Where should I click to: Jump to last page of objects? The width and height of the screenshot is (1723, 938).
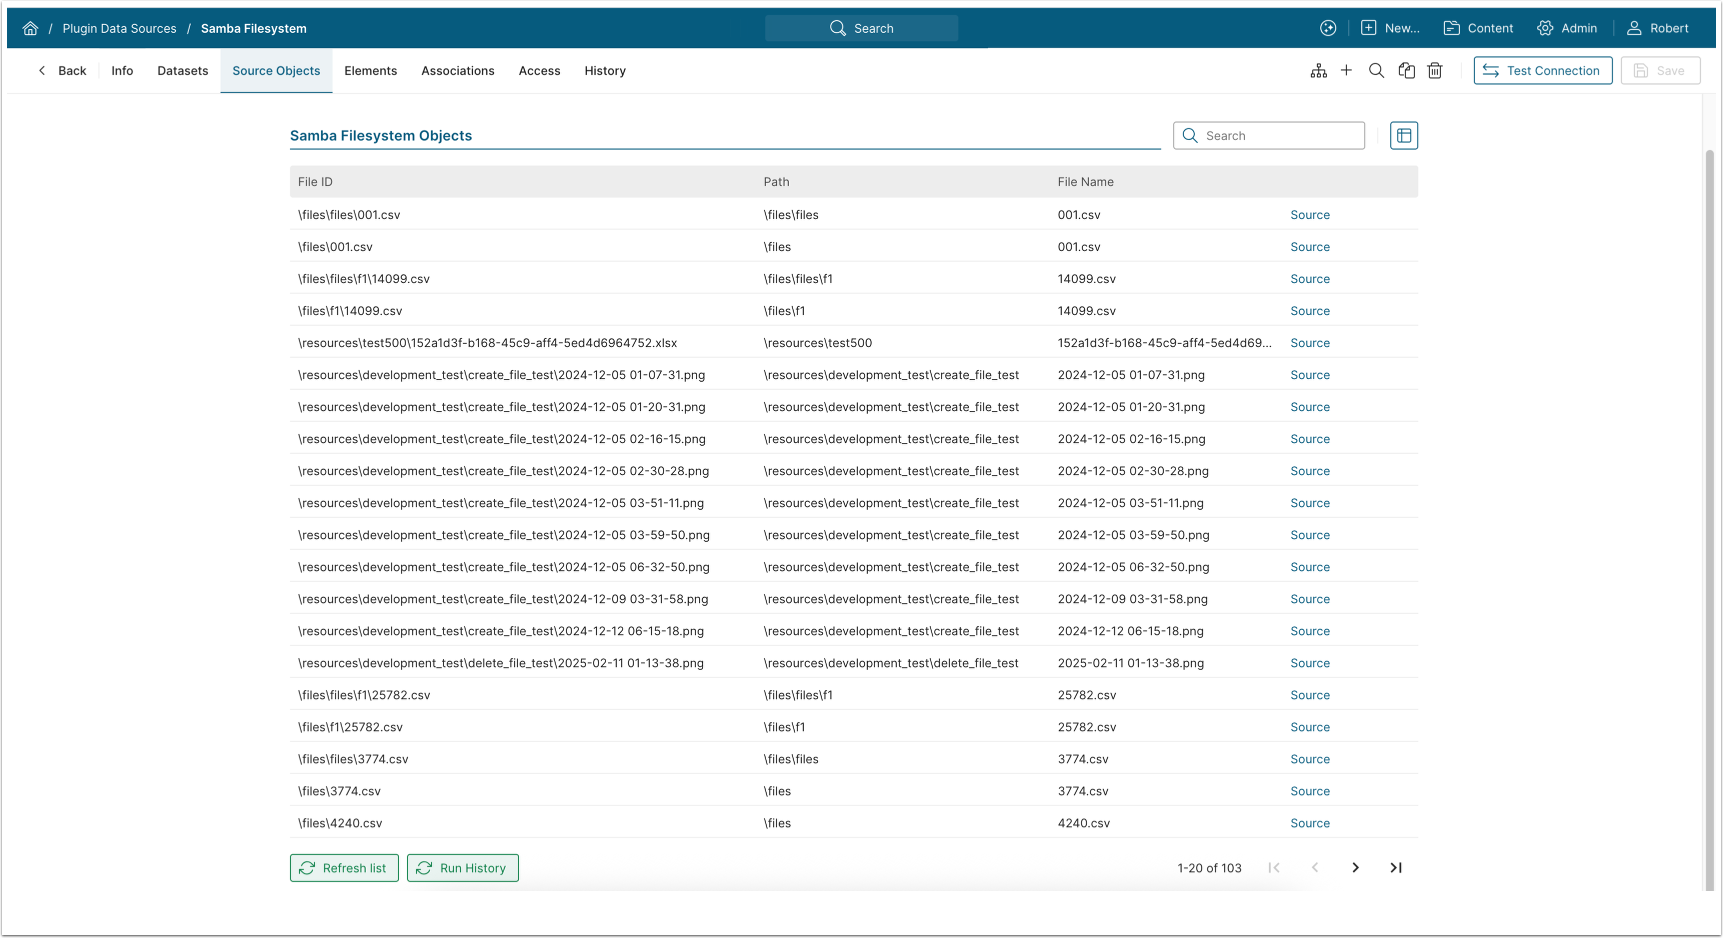[x=1396, y=868]
